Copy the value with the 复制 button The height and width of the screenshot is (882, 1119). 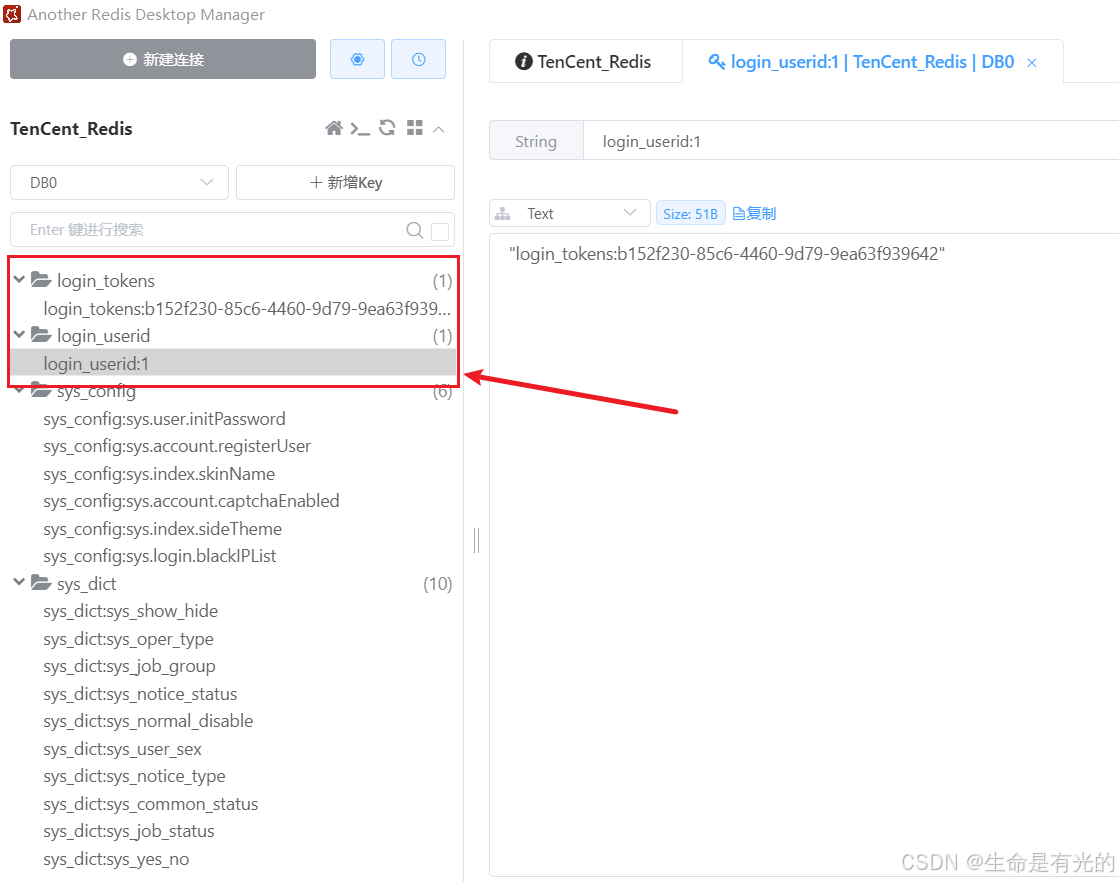click(754, 213)
